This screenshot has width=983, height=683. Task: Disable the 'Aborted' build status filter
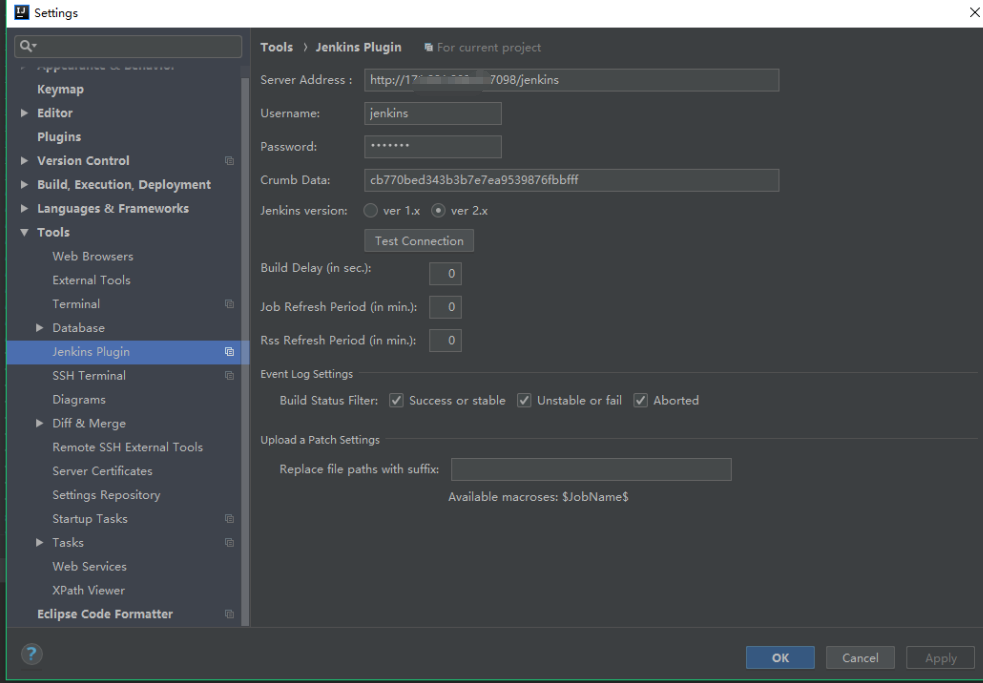[640, 400]
